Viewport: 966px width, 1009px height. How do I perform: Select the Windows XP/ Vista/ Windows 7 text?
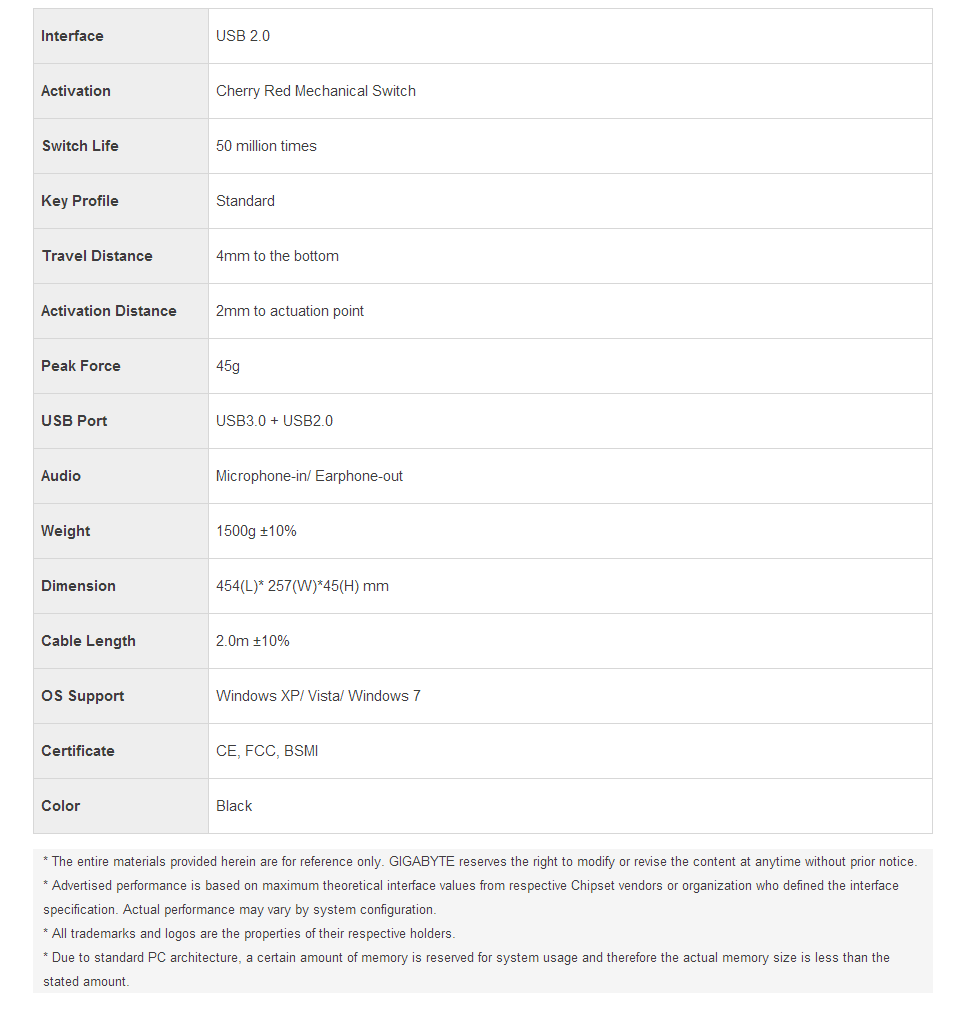click(x=318, y=696)
